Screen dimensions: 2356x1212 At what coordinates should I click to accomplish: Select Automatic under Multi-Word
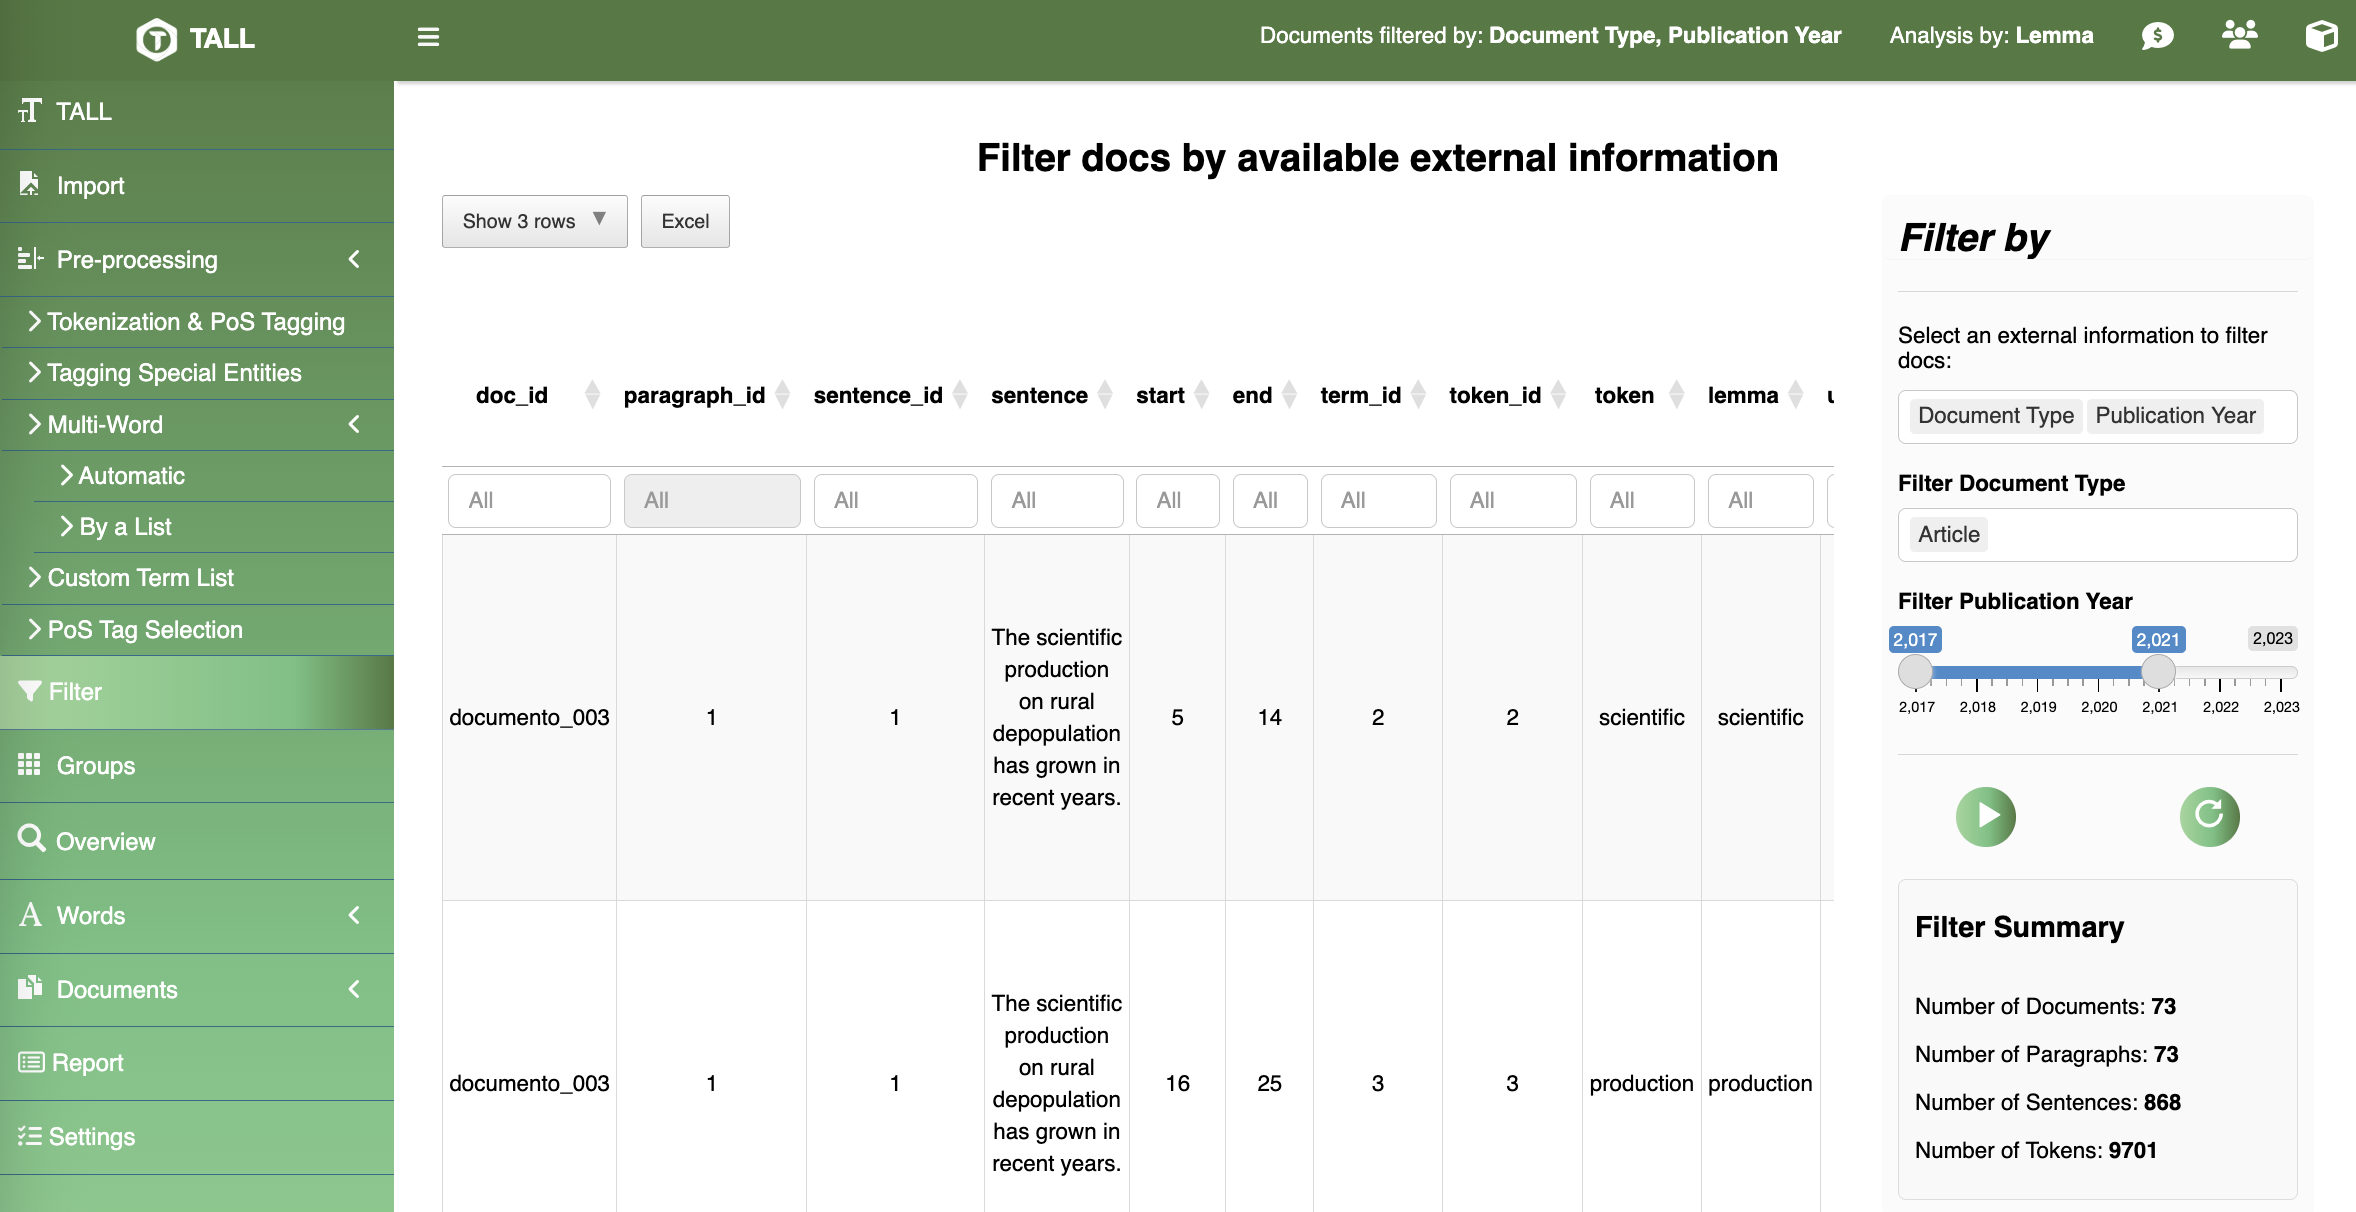click(214, 476)
